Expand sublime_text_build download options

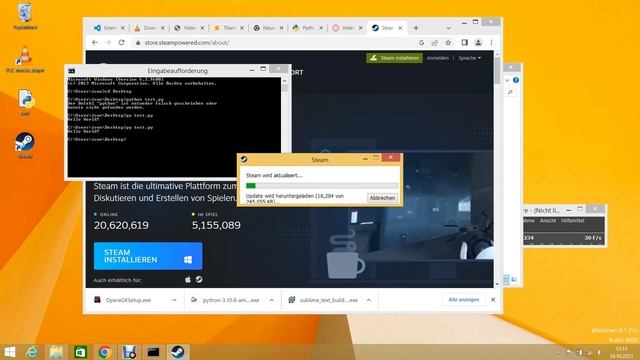pyautogui.click(x=369, y=300)
